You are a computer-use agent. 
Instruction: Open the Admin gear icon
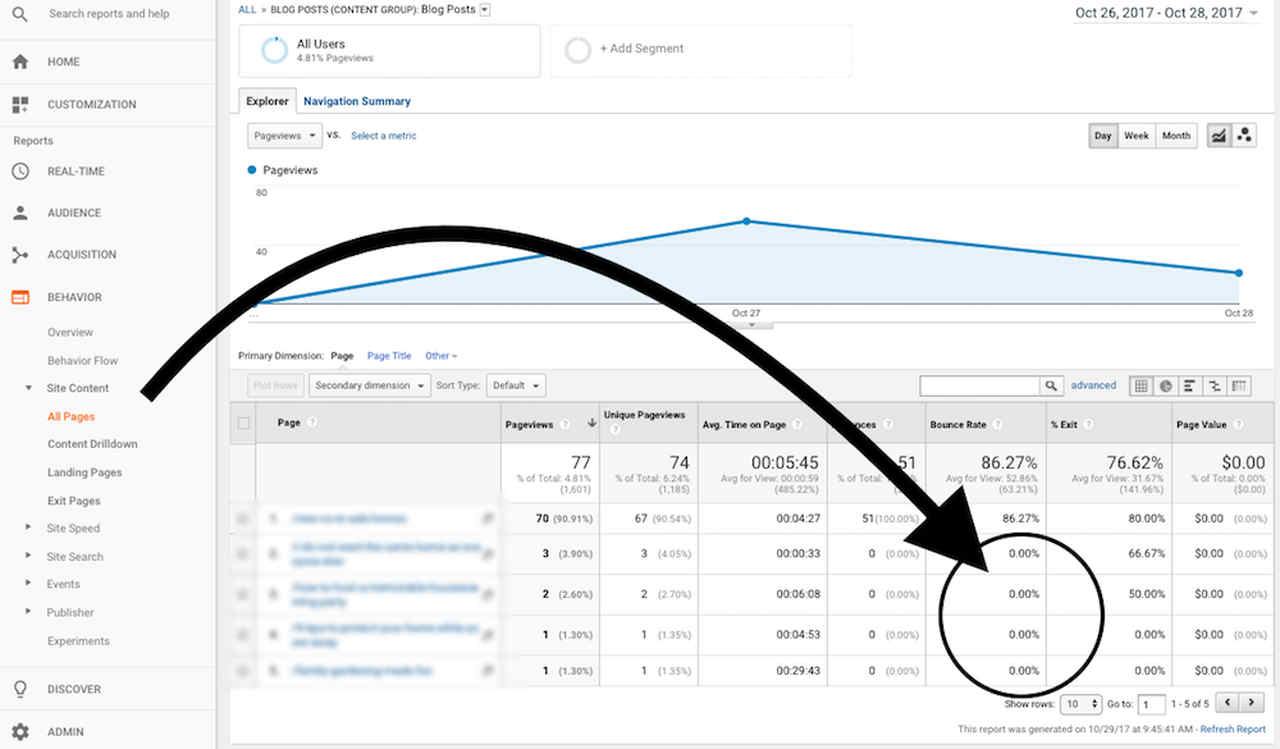20,732
